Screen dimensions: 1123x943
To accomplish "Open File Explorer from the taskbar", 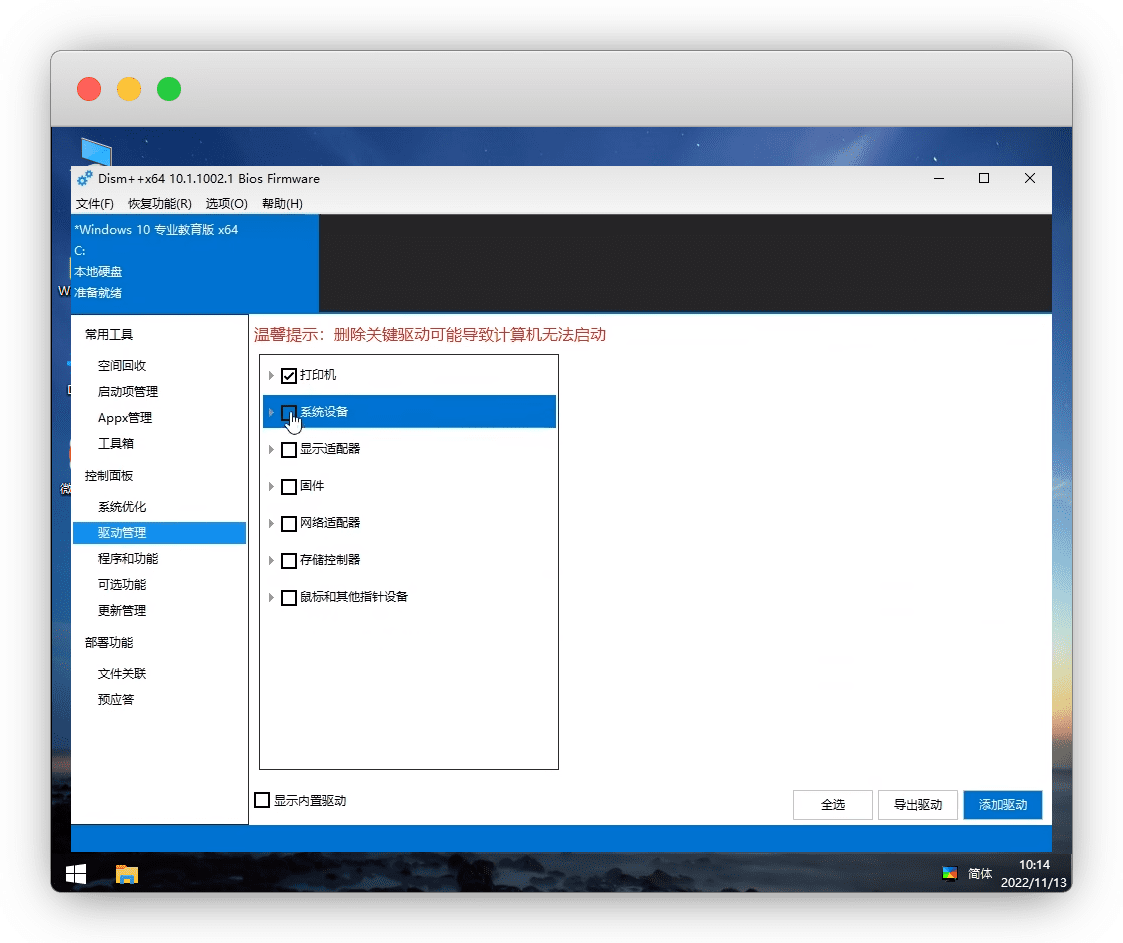I will (127, 873).
